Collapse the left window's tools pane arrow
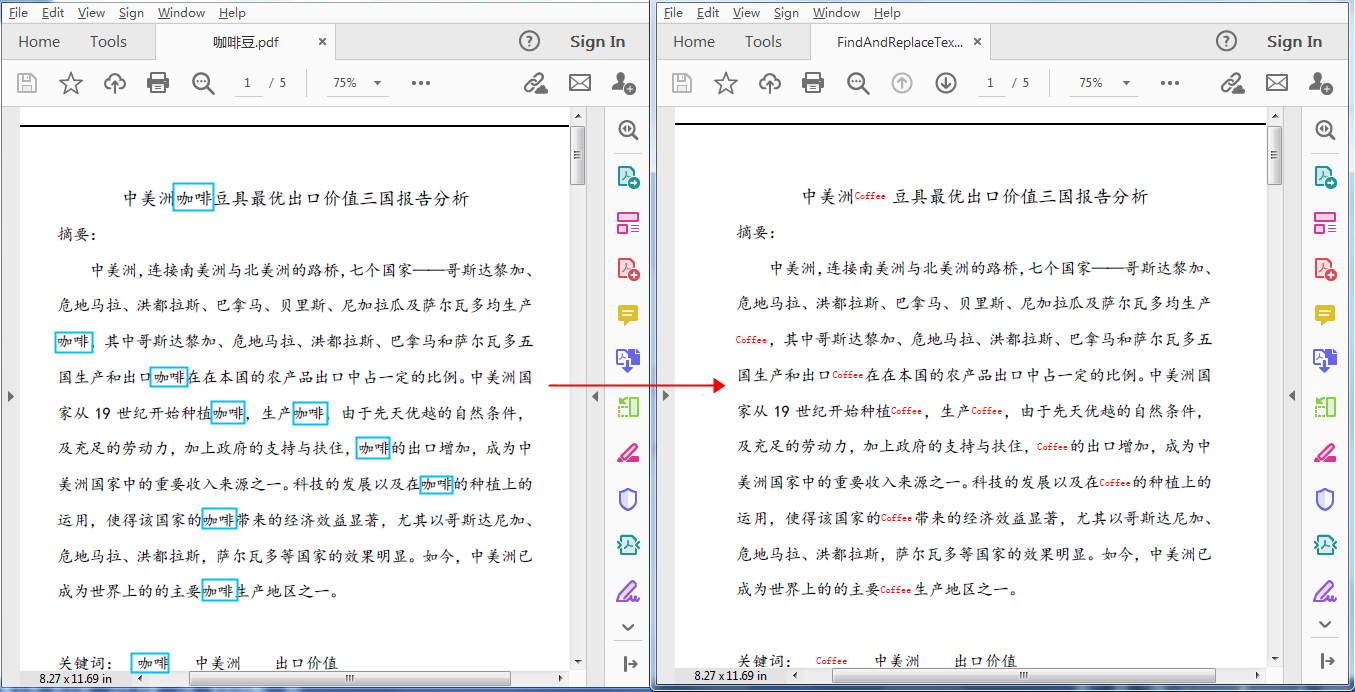Screen dimensions: 1355x692 (594, 396)
